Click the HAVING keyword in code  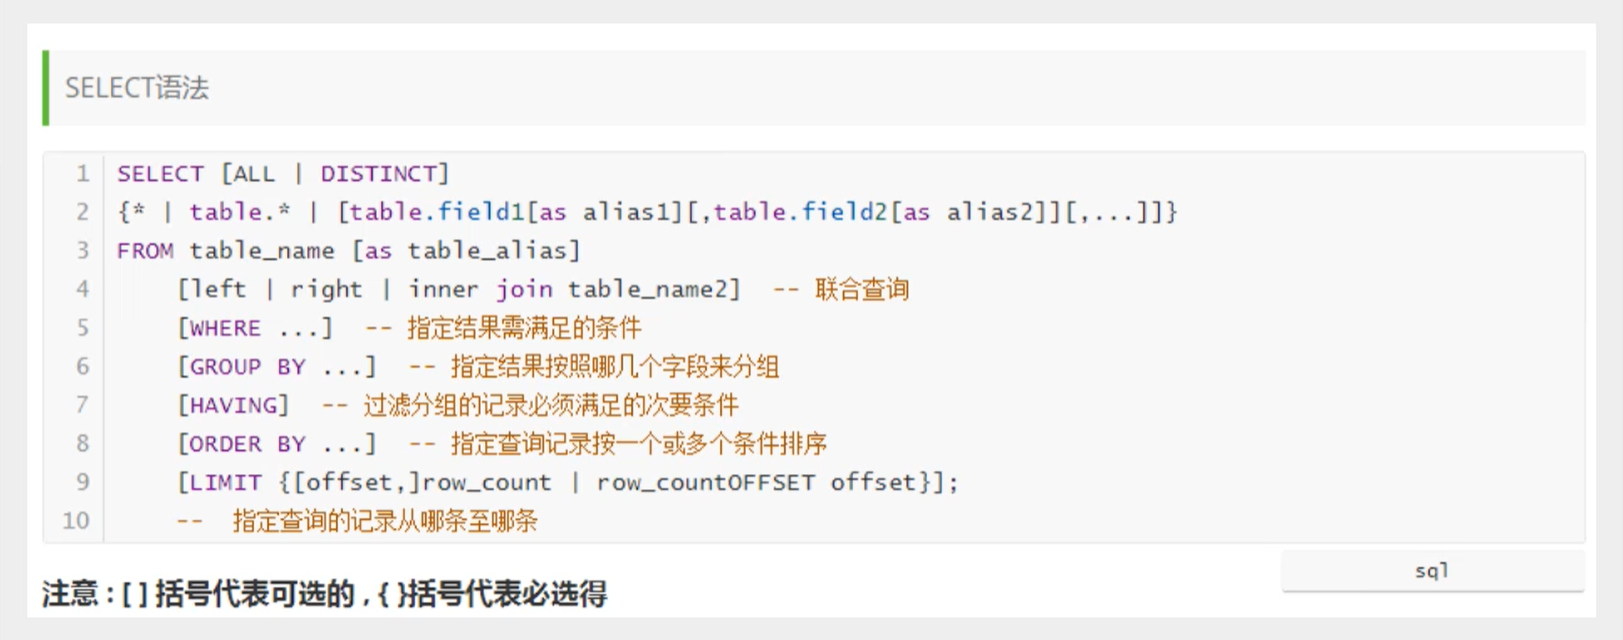(233, 406)
